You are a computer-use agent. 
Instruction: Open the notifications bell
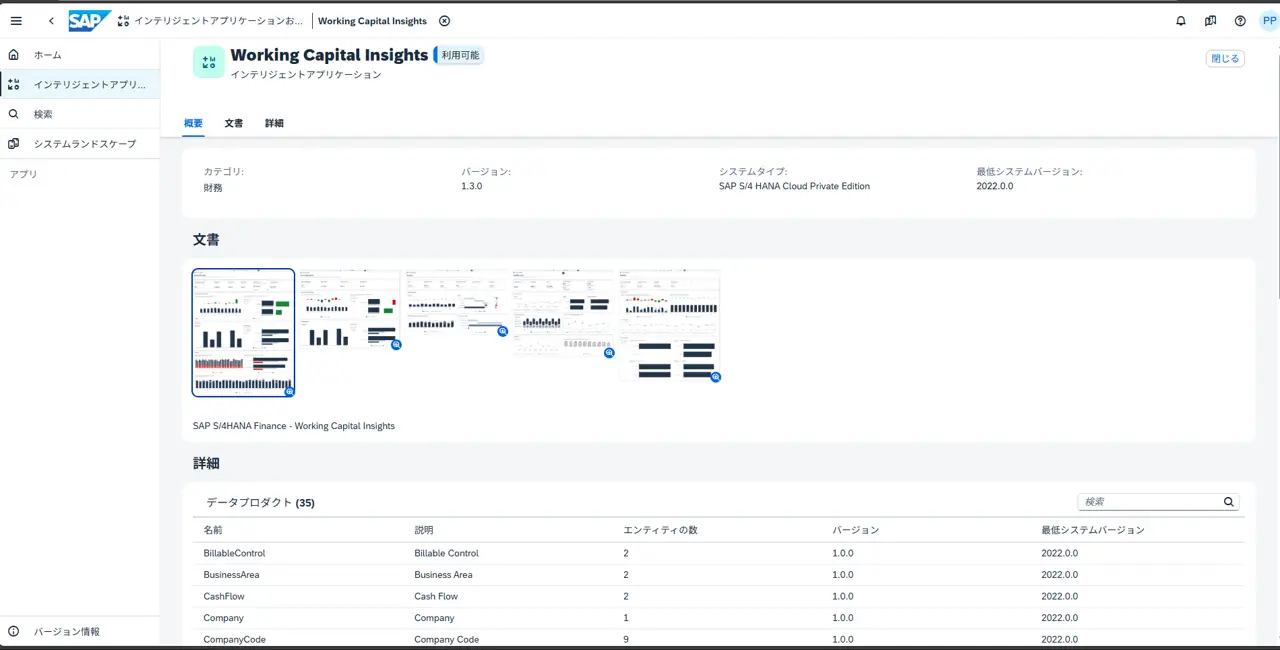(1181, 21)
